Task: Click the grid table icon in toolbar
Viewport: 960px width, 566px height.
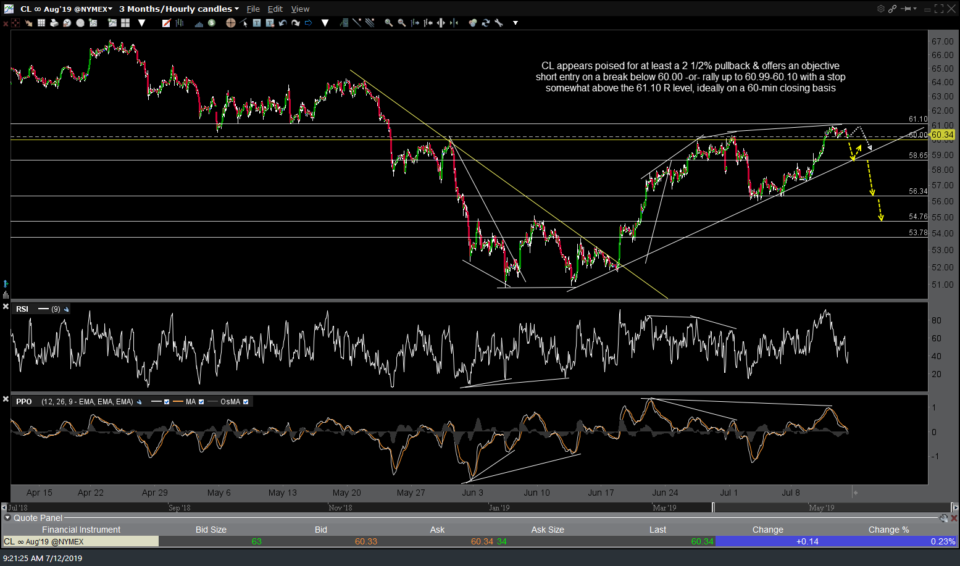Action: (41, 23)
